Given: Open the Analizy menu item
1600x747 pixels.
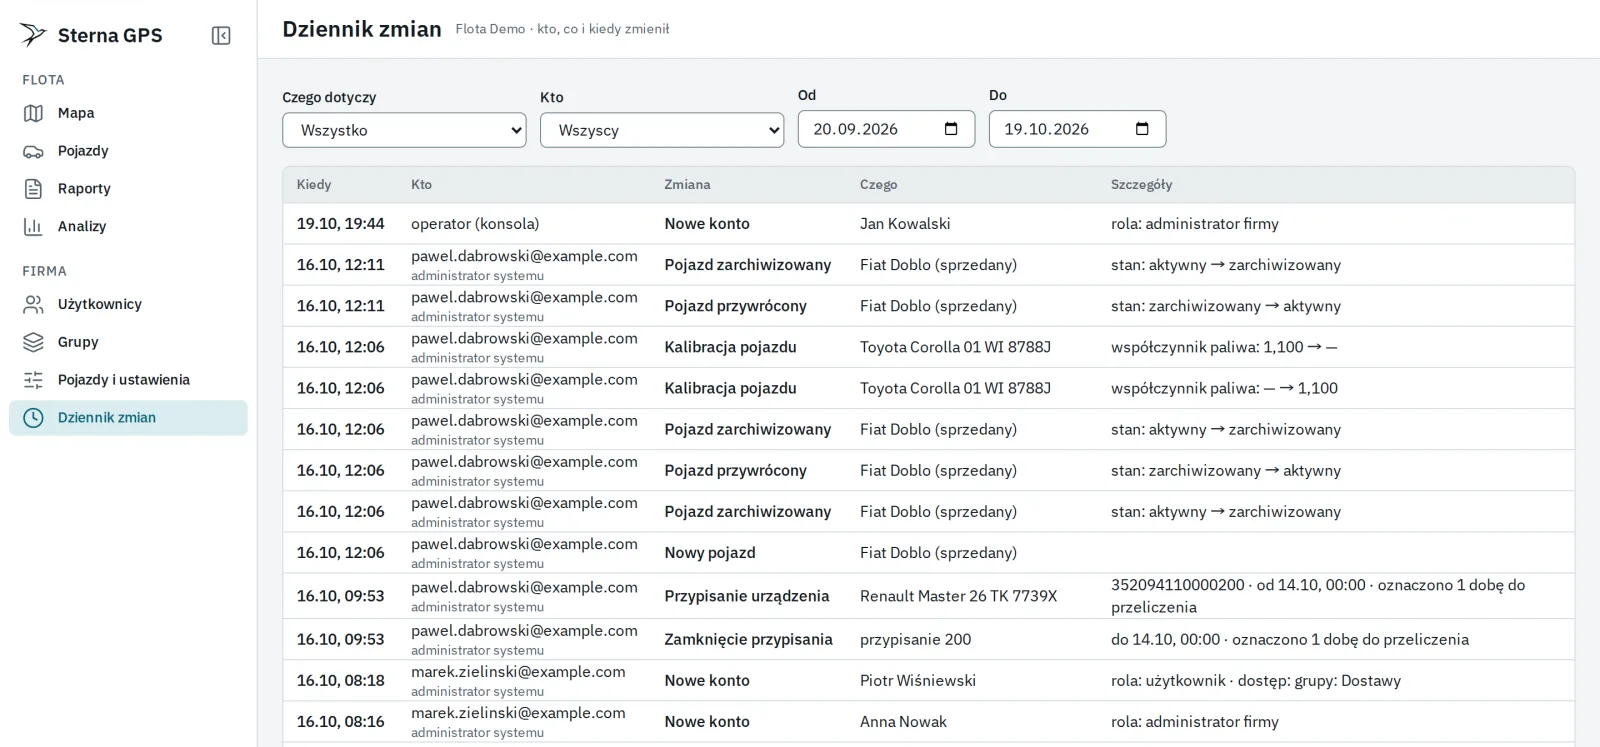Looking at the screenshot, I should (x=128, y=227).
